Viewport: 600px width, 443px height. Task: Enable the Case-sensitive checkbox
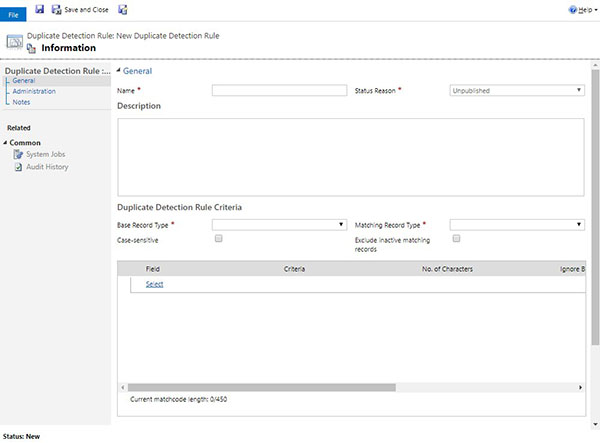click(219, 239)
